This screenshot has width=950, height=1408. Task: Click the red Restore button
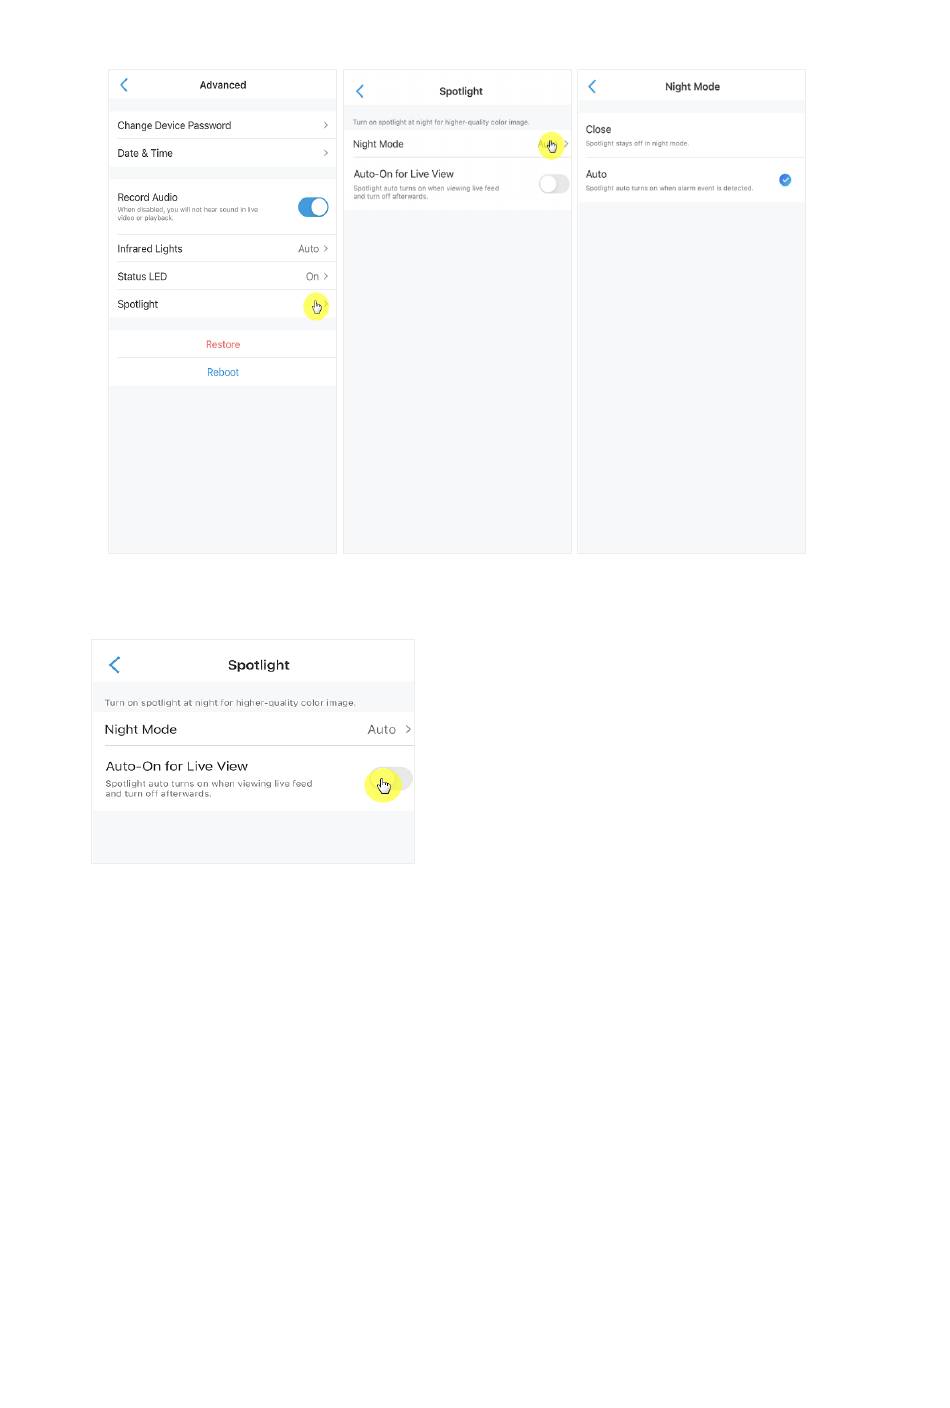pyautogui.click(x=223, y=344)
